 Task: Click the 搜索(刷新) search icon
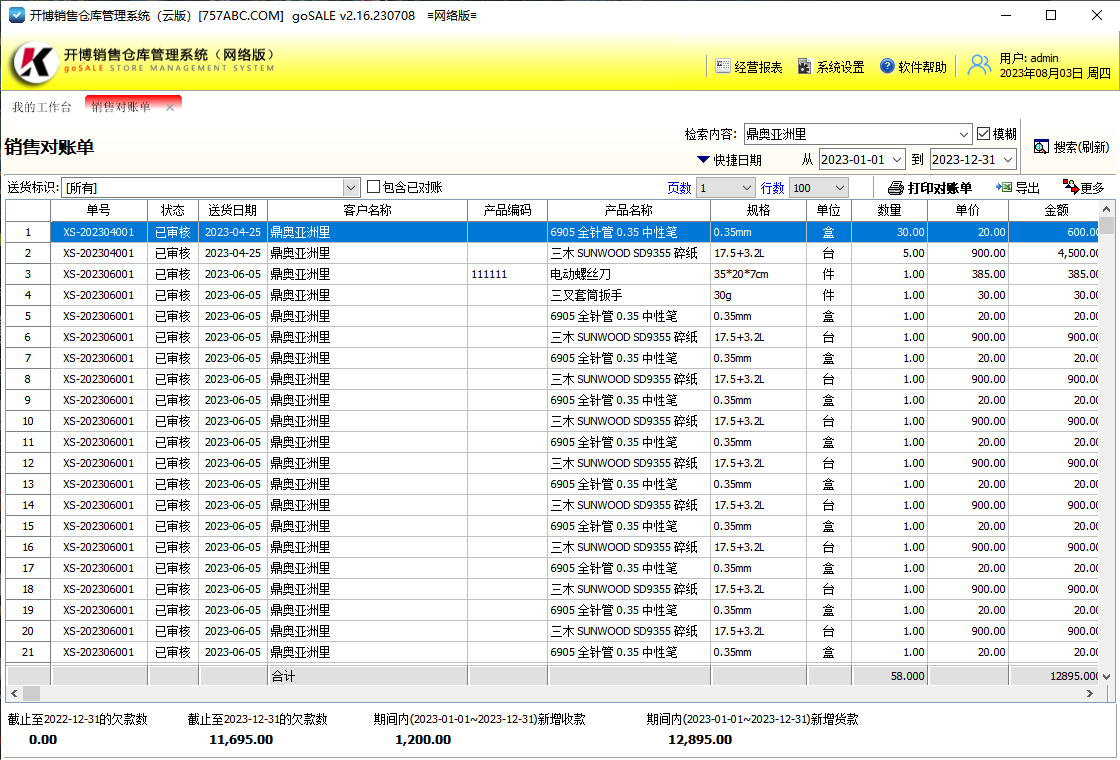1041,147
